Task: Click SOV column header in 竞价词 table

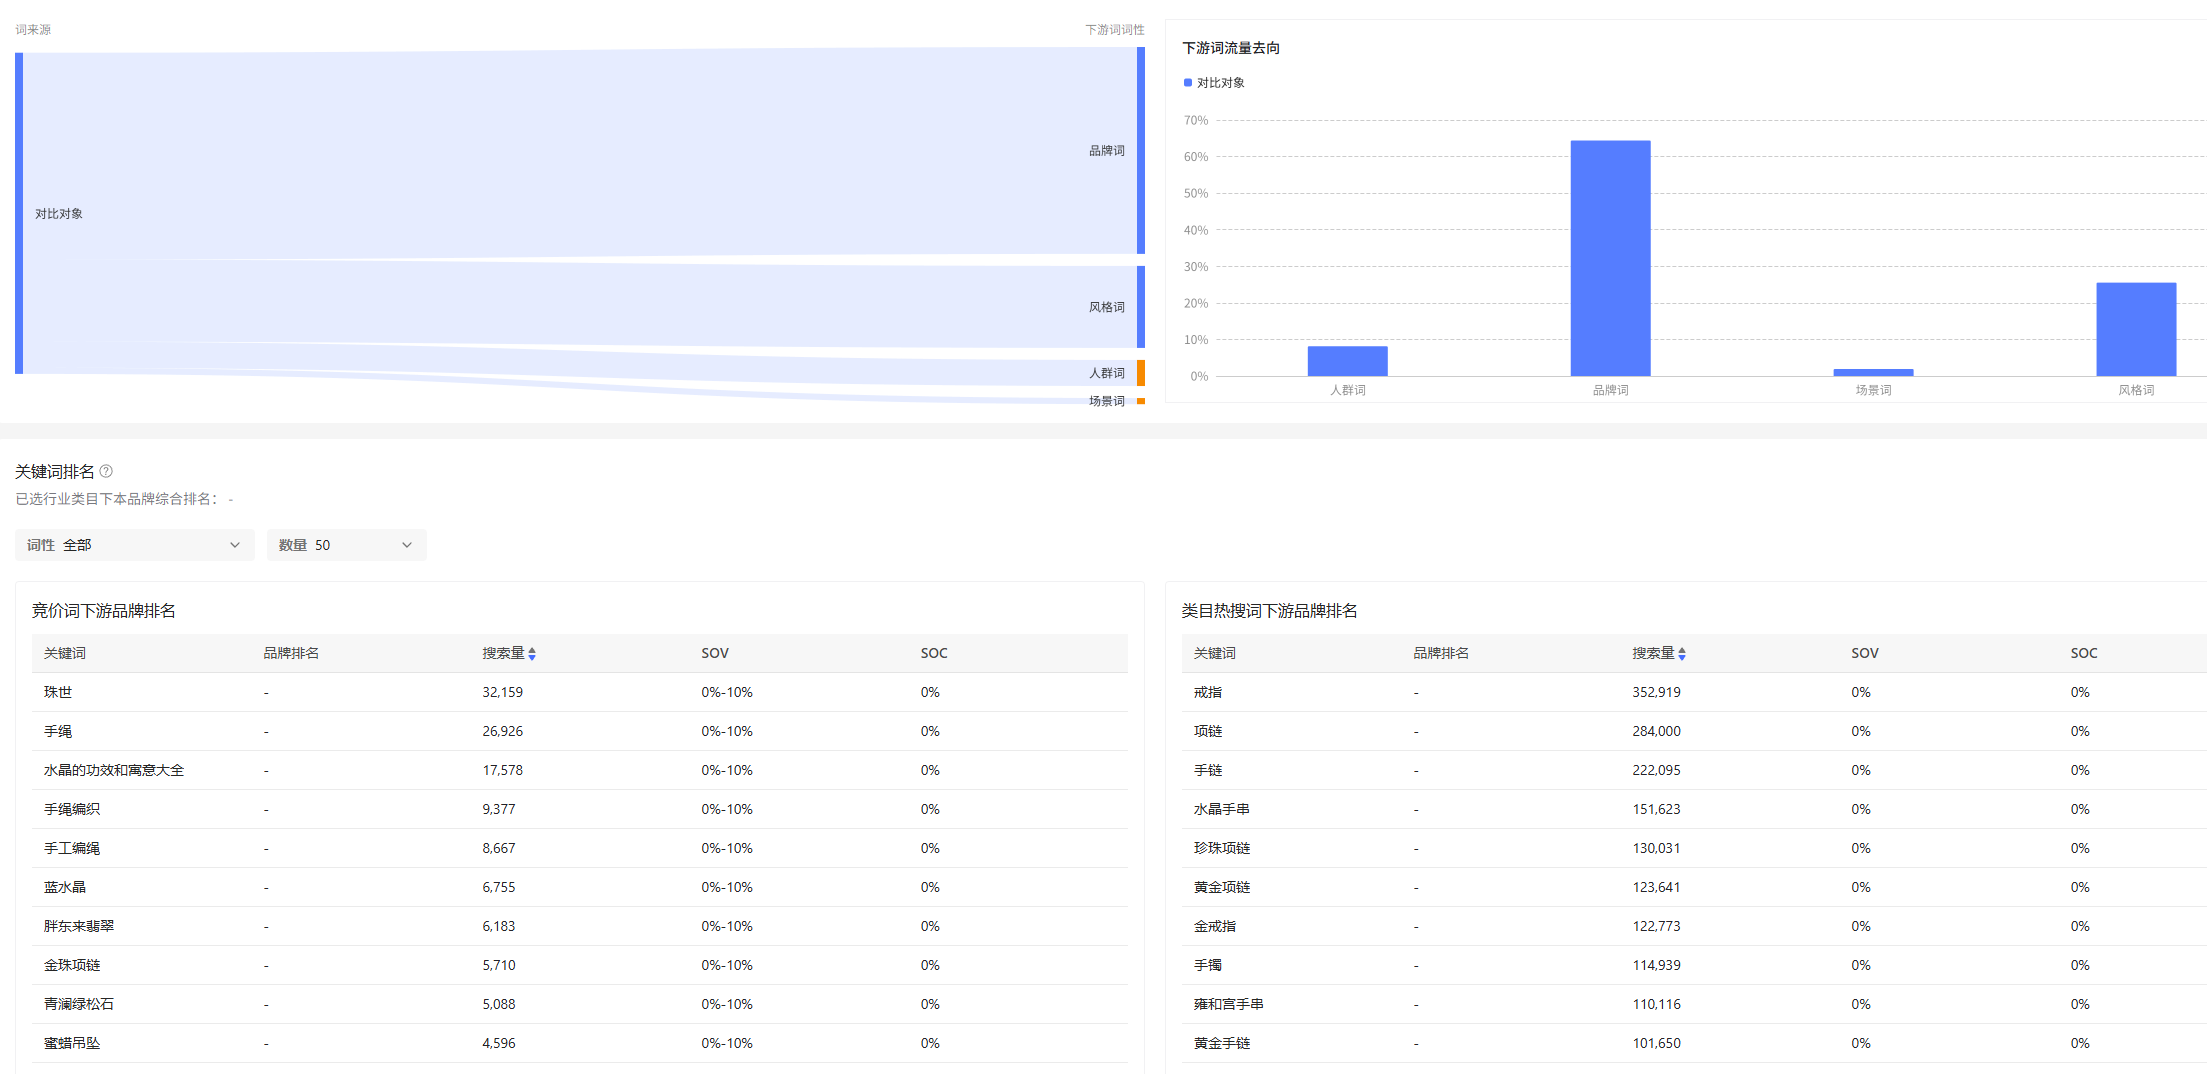Action: 715,653
